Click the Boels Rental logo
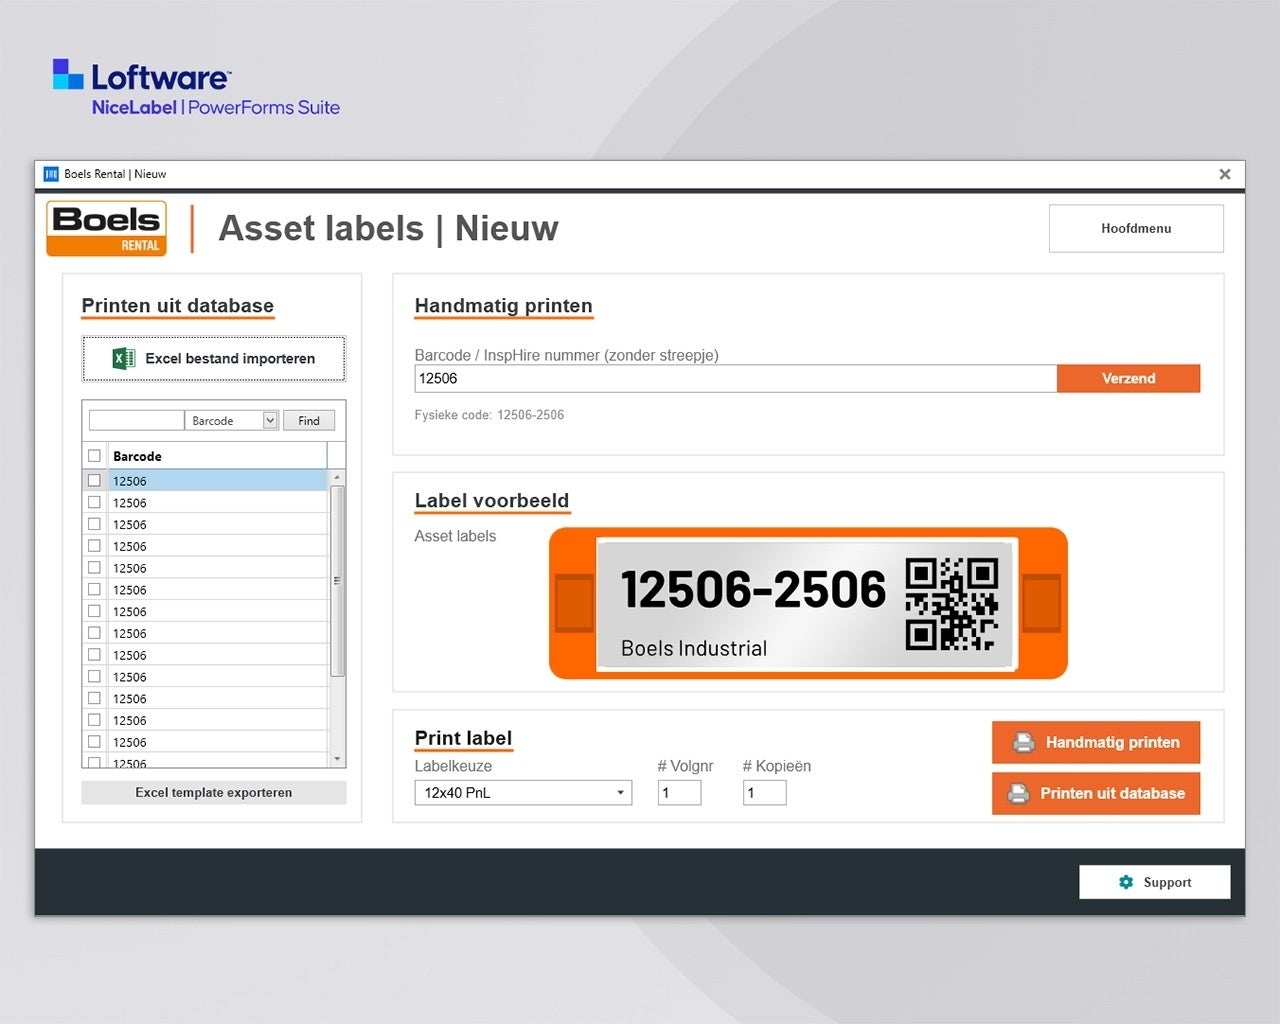Screen dimensions: 1280x1024 click(x=107, y=229)
